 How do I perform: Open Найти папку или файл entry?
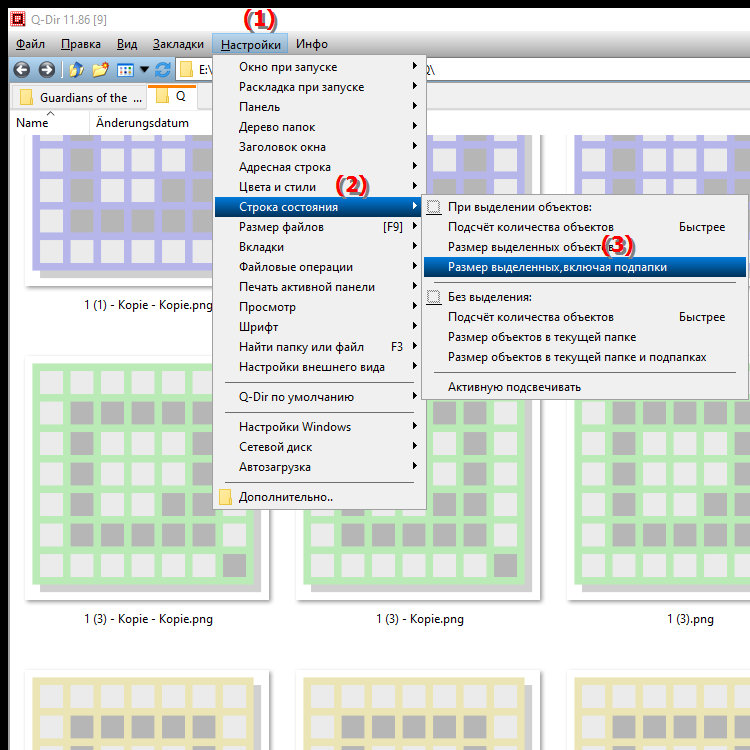[318, 347]
